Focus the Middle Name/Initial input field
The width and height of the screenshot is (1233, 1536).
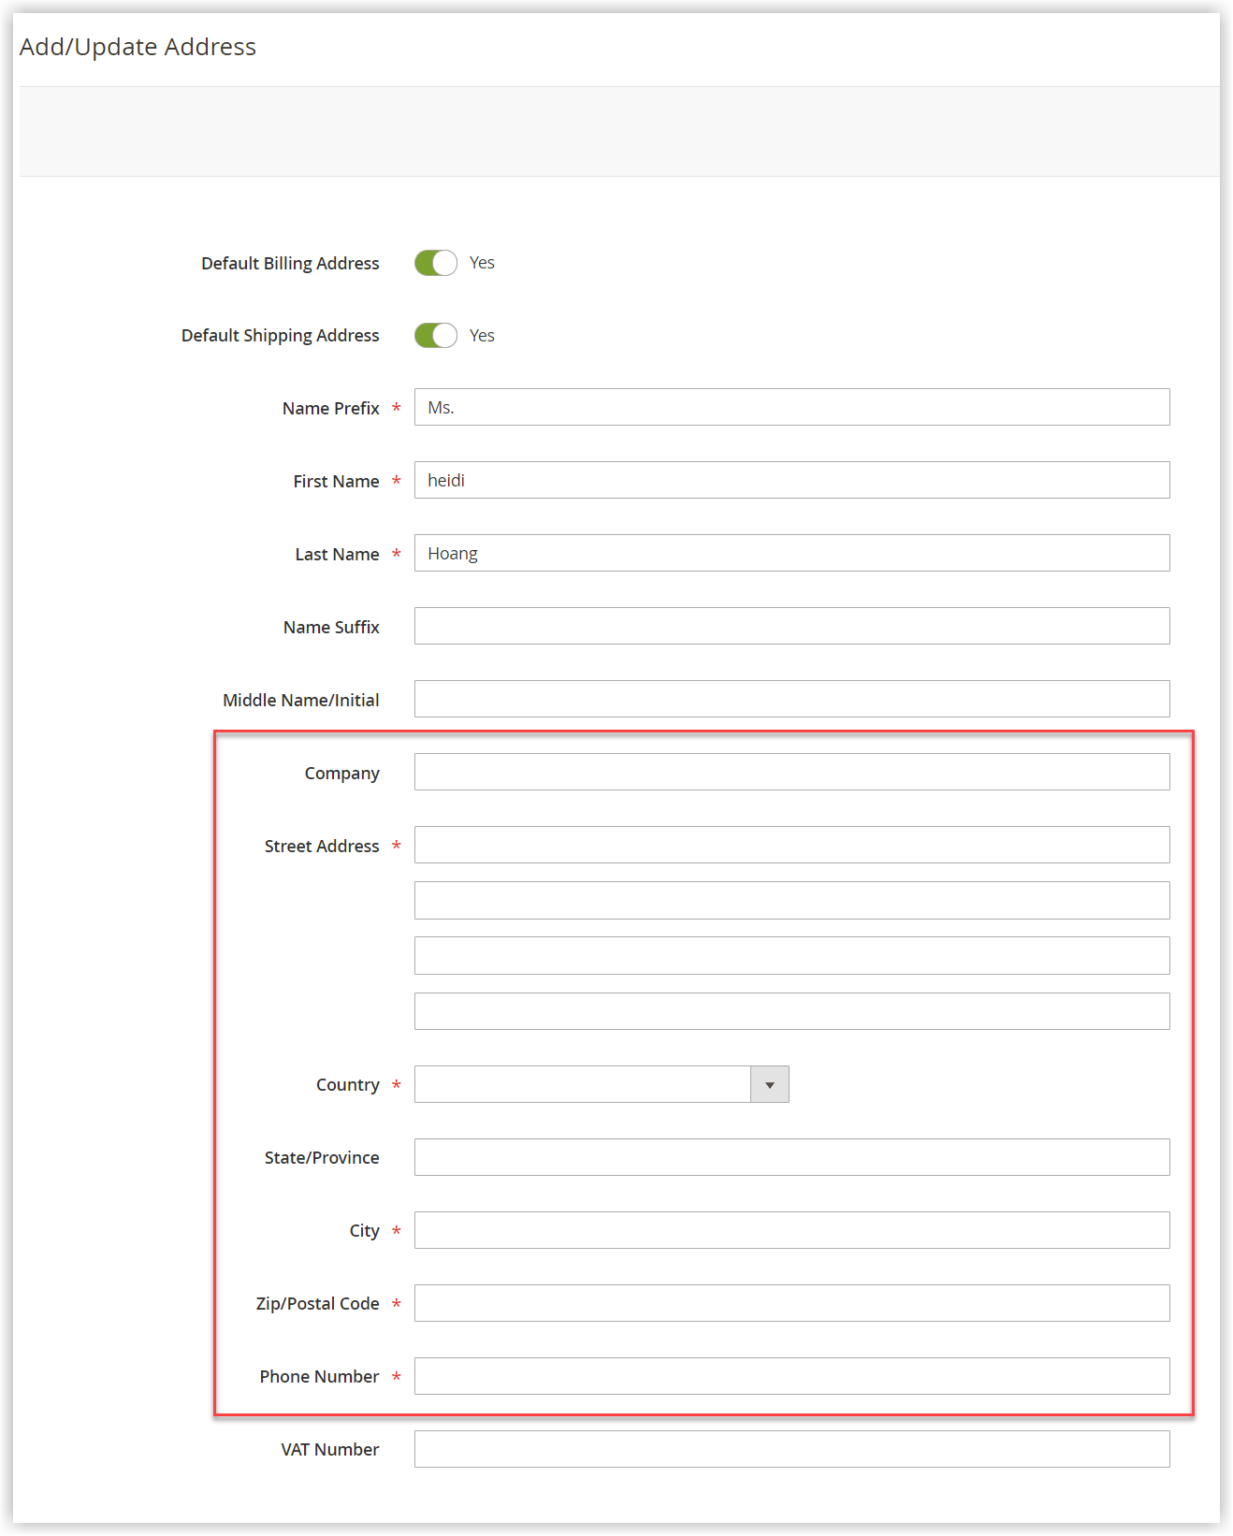pos(792,699)
